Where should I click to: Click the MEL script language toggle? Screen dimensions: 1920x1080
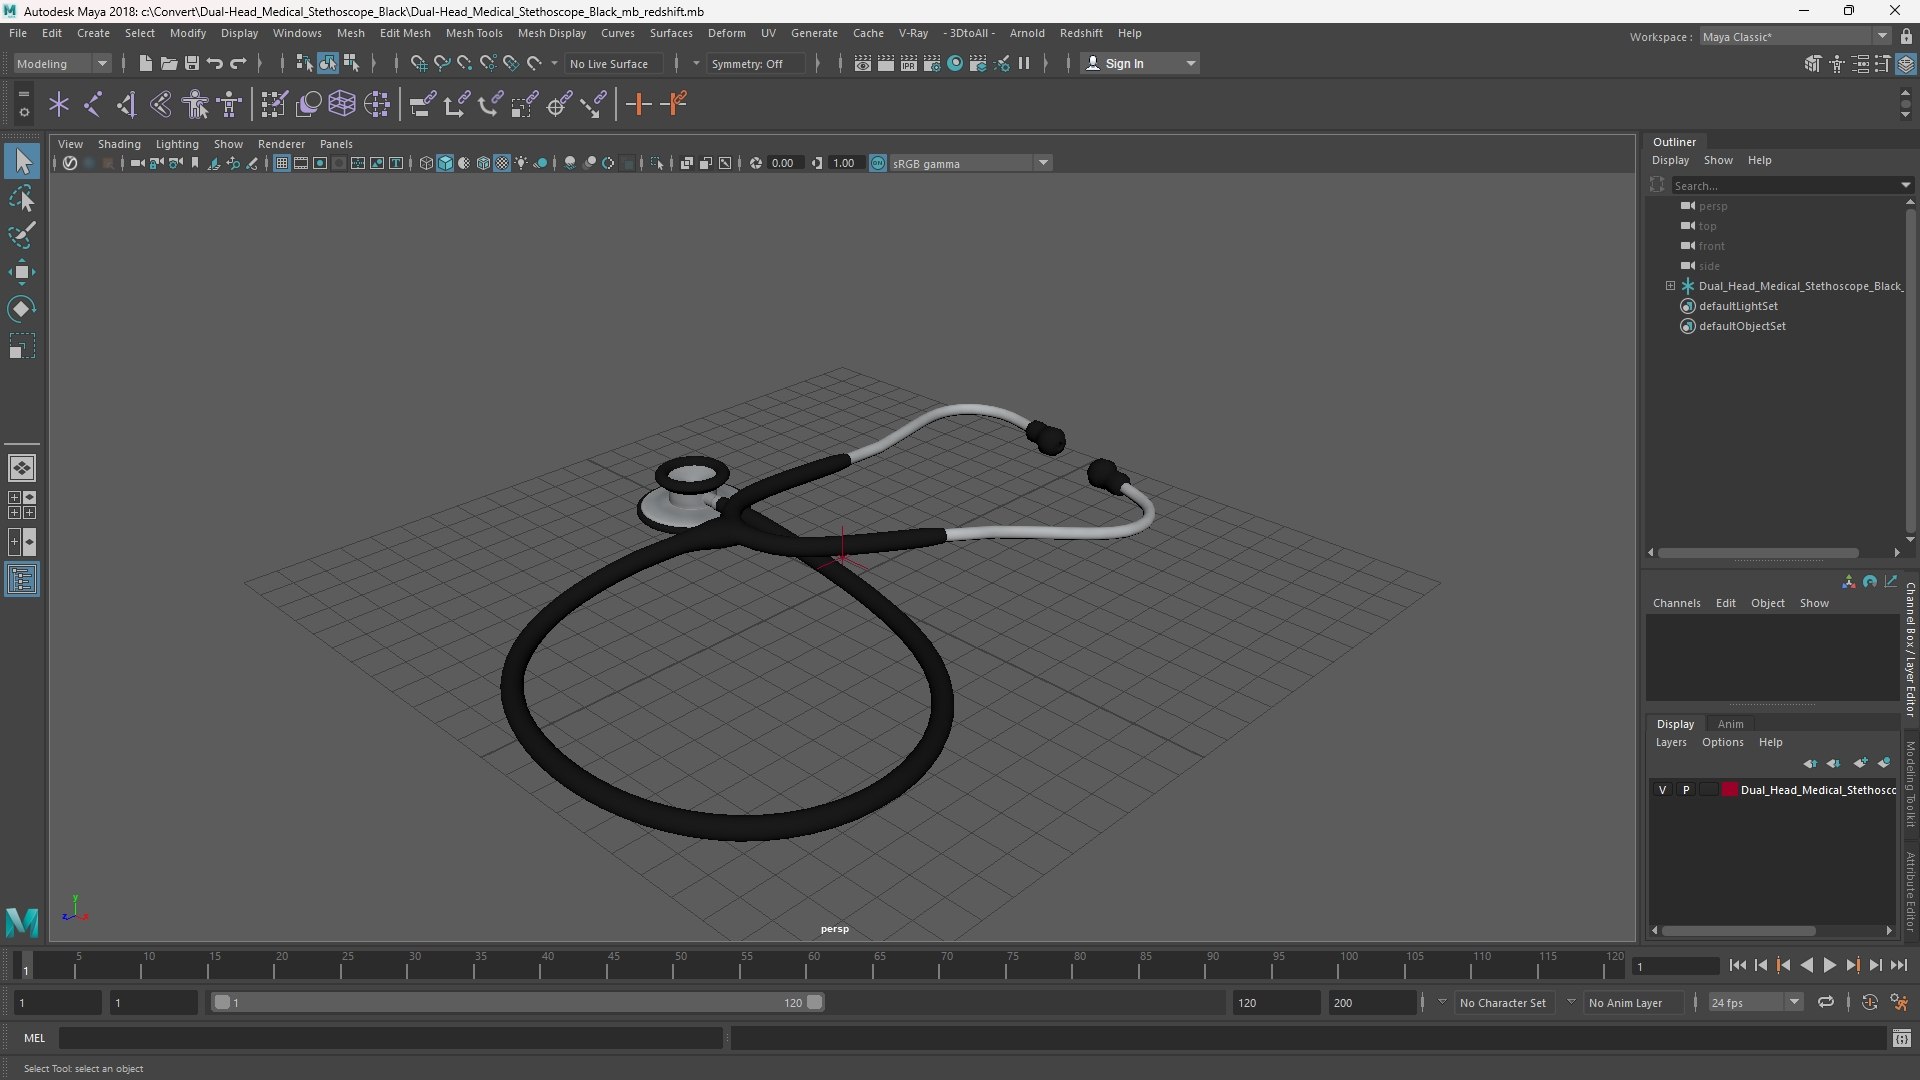coord(35,1038)
